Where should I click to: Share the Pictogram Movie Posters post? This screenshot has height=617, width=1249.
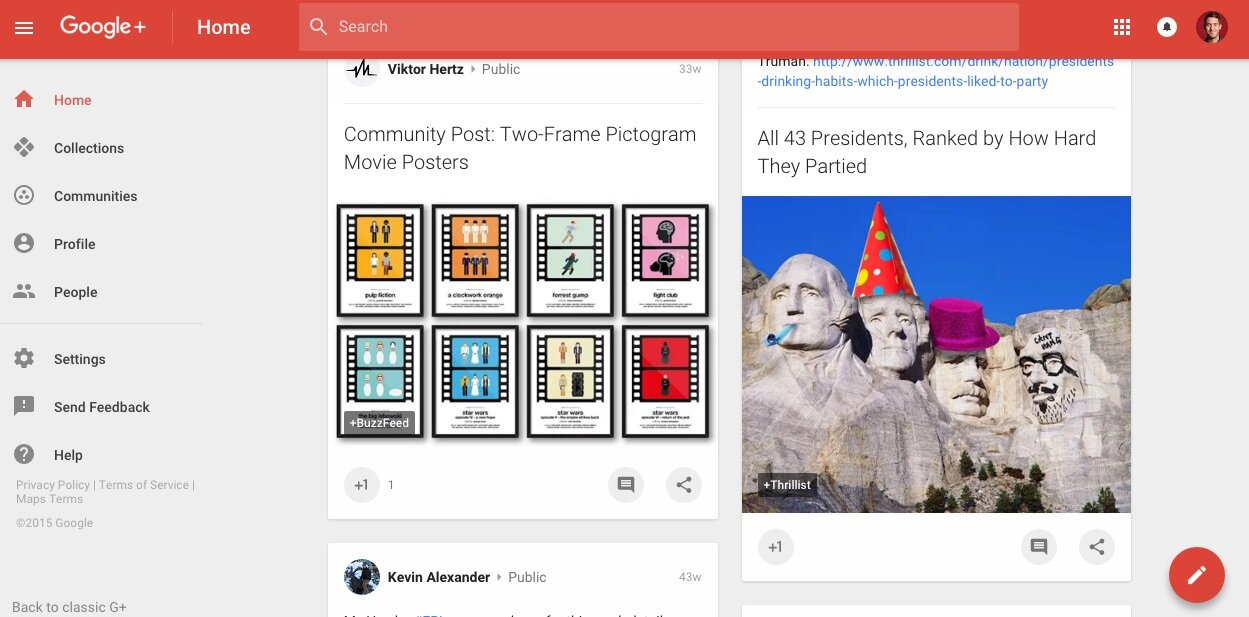click(684, 485)
